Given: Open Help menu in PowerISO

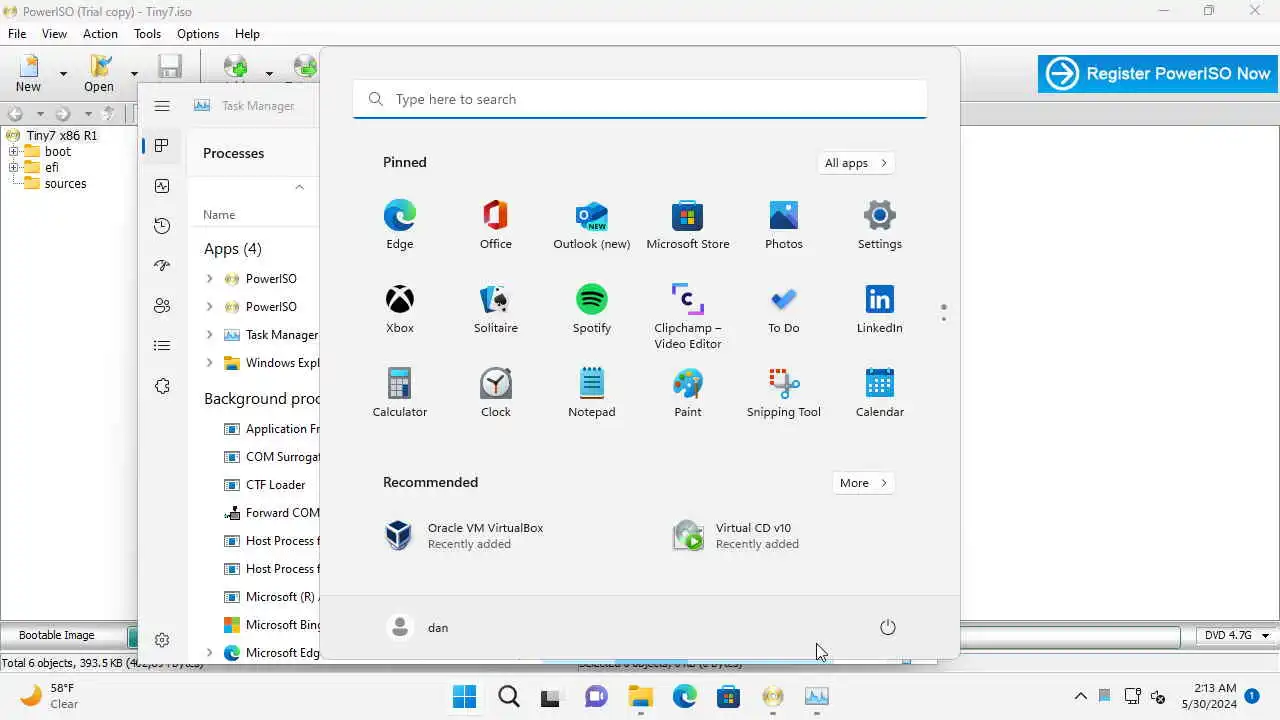Looking at the screenshot, I should [x=247, y=34].
